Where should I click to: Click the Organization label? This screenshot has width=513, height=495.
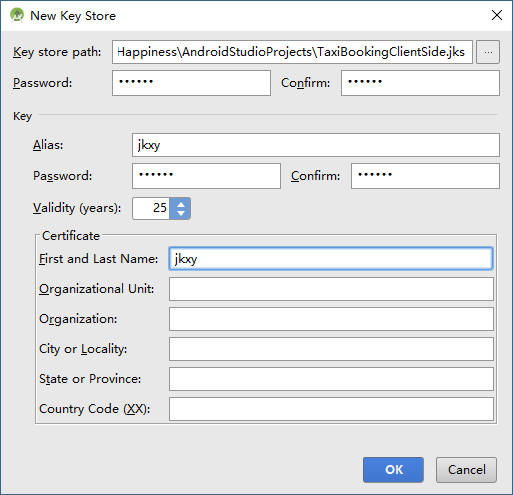(x=78, y=319)
